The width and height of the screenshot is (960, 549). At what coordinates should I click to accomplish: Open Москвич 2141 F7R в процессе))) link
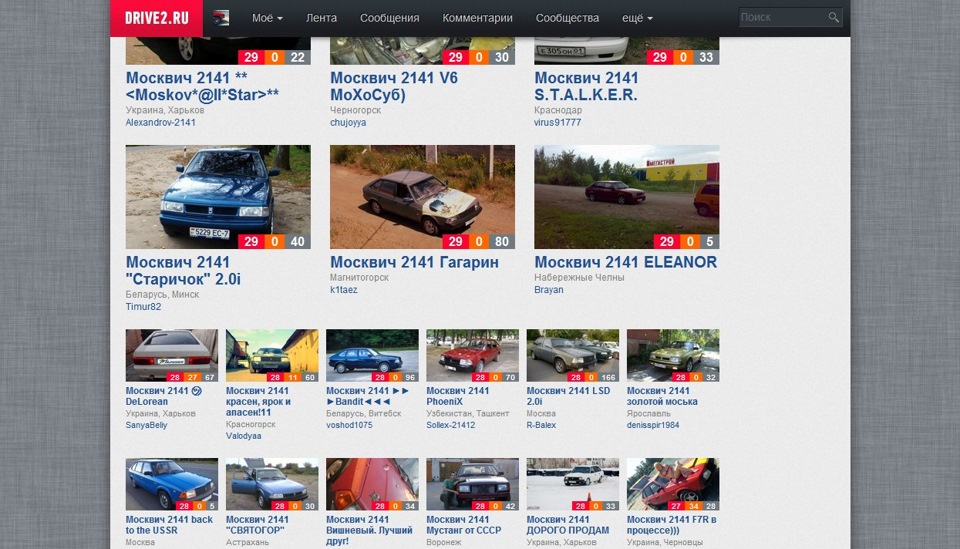tap(672, 525)
